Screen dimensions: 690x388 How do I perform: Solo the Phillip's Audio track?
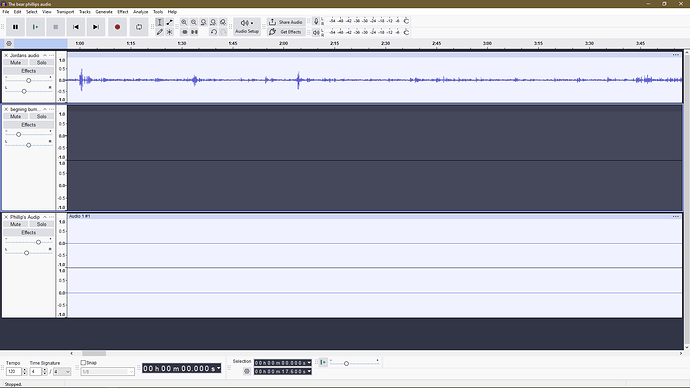41,224
